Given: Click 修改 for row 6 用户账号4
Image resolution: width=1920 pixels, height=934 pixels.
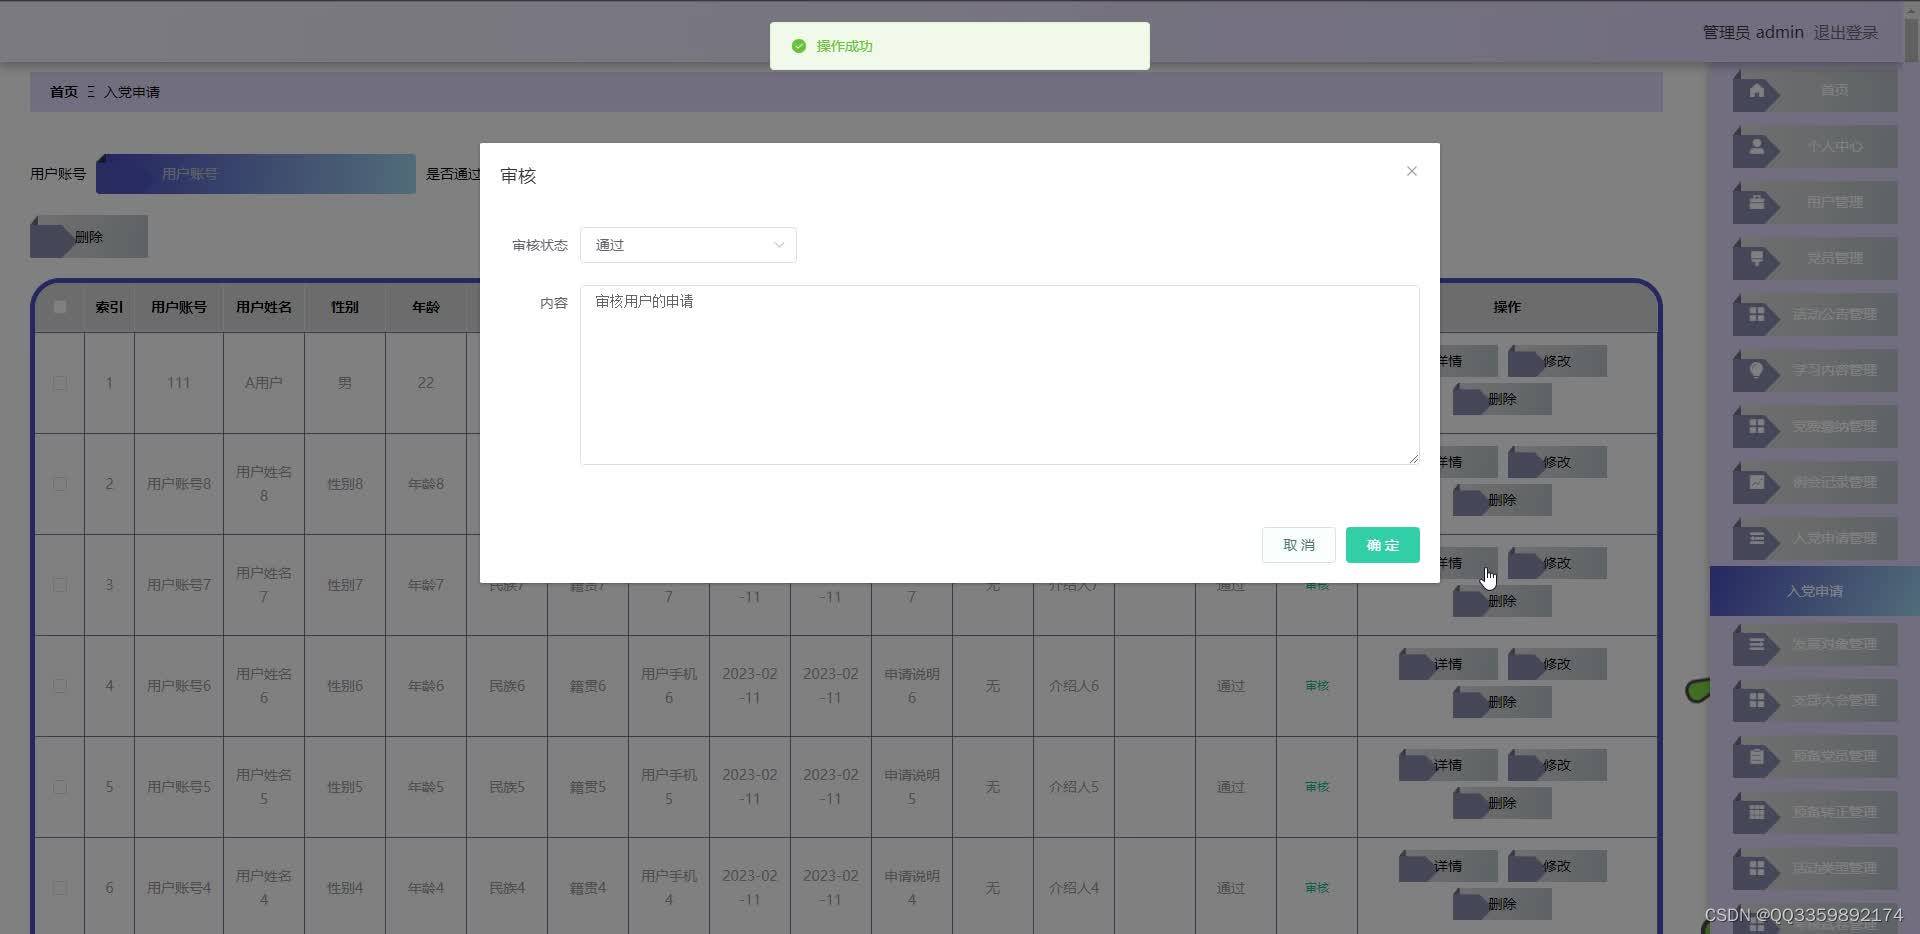Looking at the screenshot, I should pyautogui.click(x=1557, y=866).
